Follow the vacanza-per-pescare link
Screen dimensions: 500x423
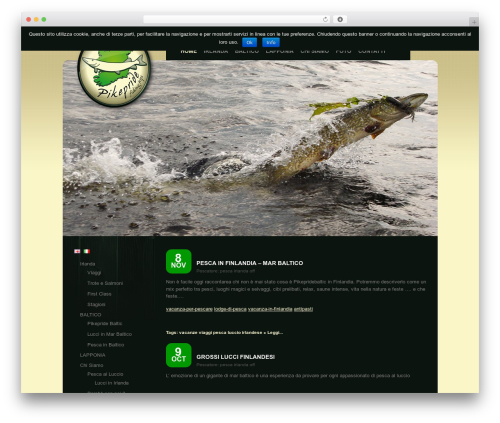coord(189,309)
